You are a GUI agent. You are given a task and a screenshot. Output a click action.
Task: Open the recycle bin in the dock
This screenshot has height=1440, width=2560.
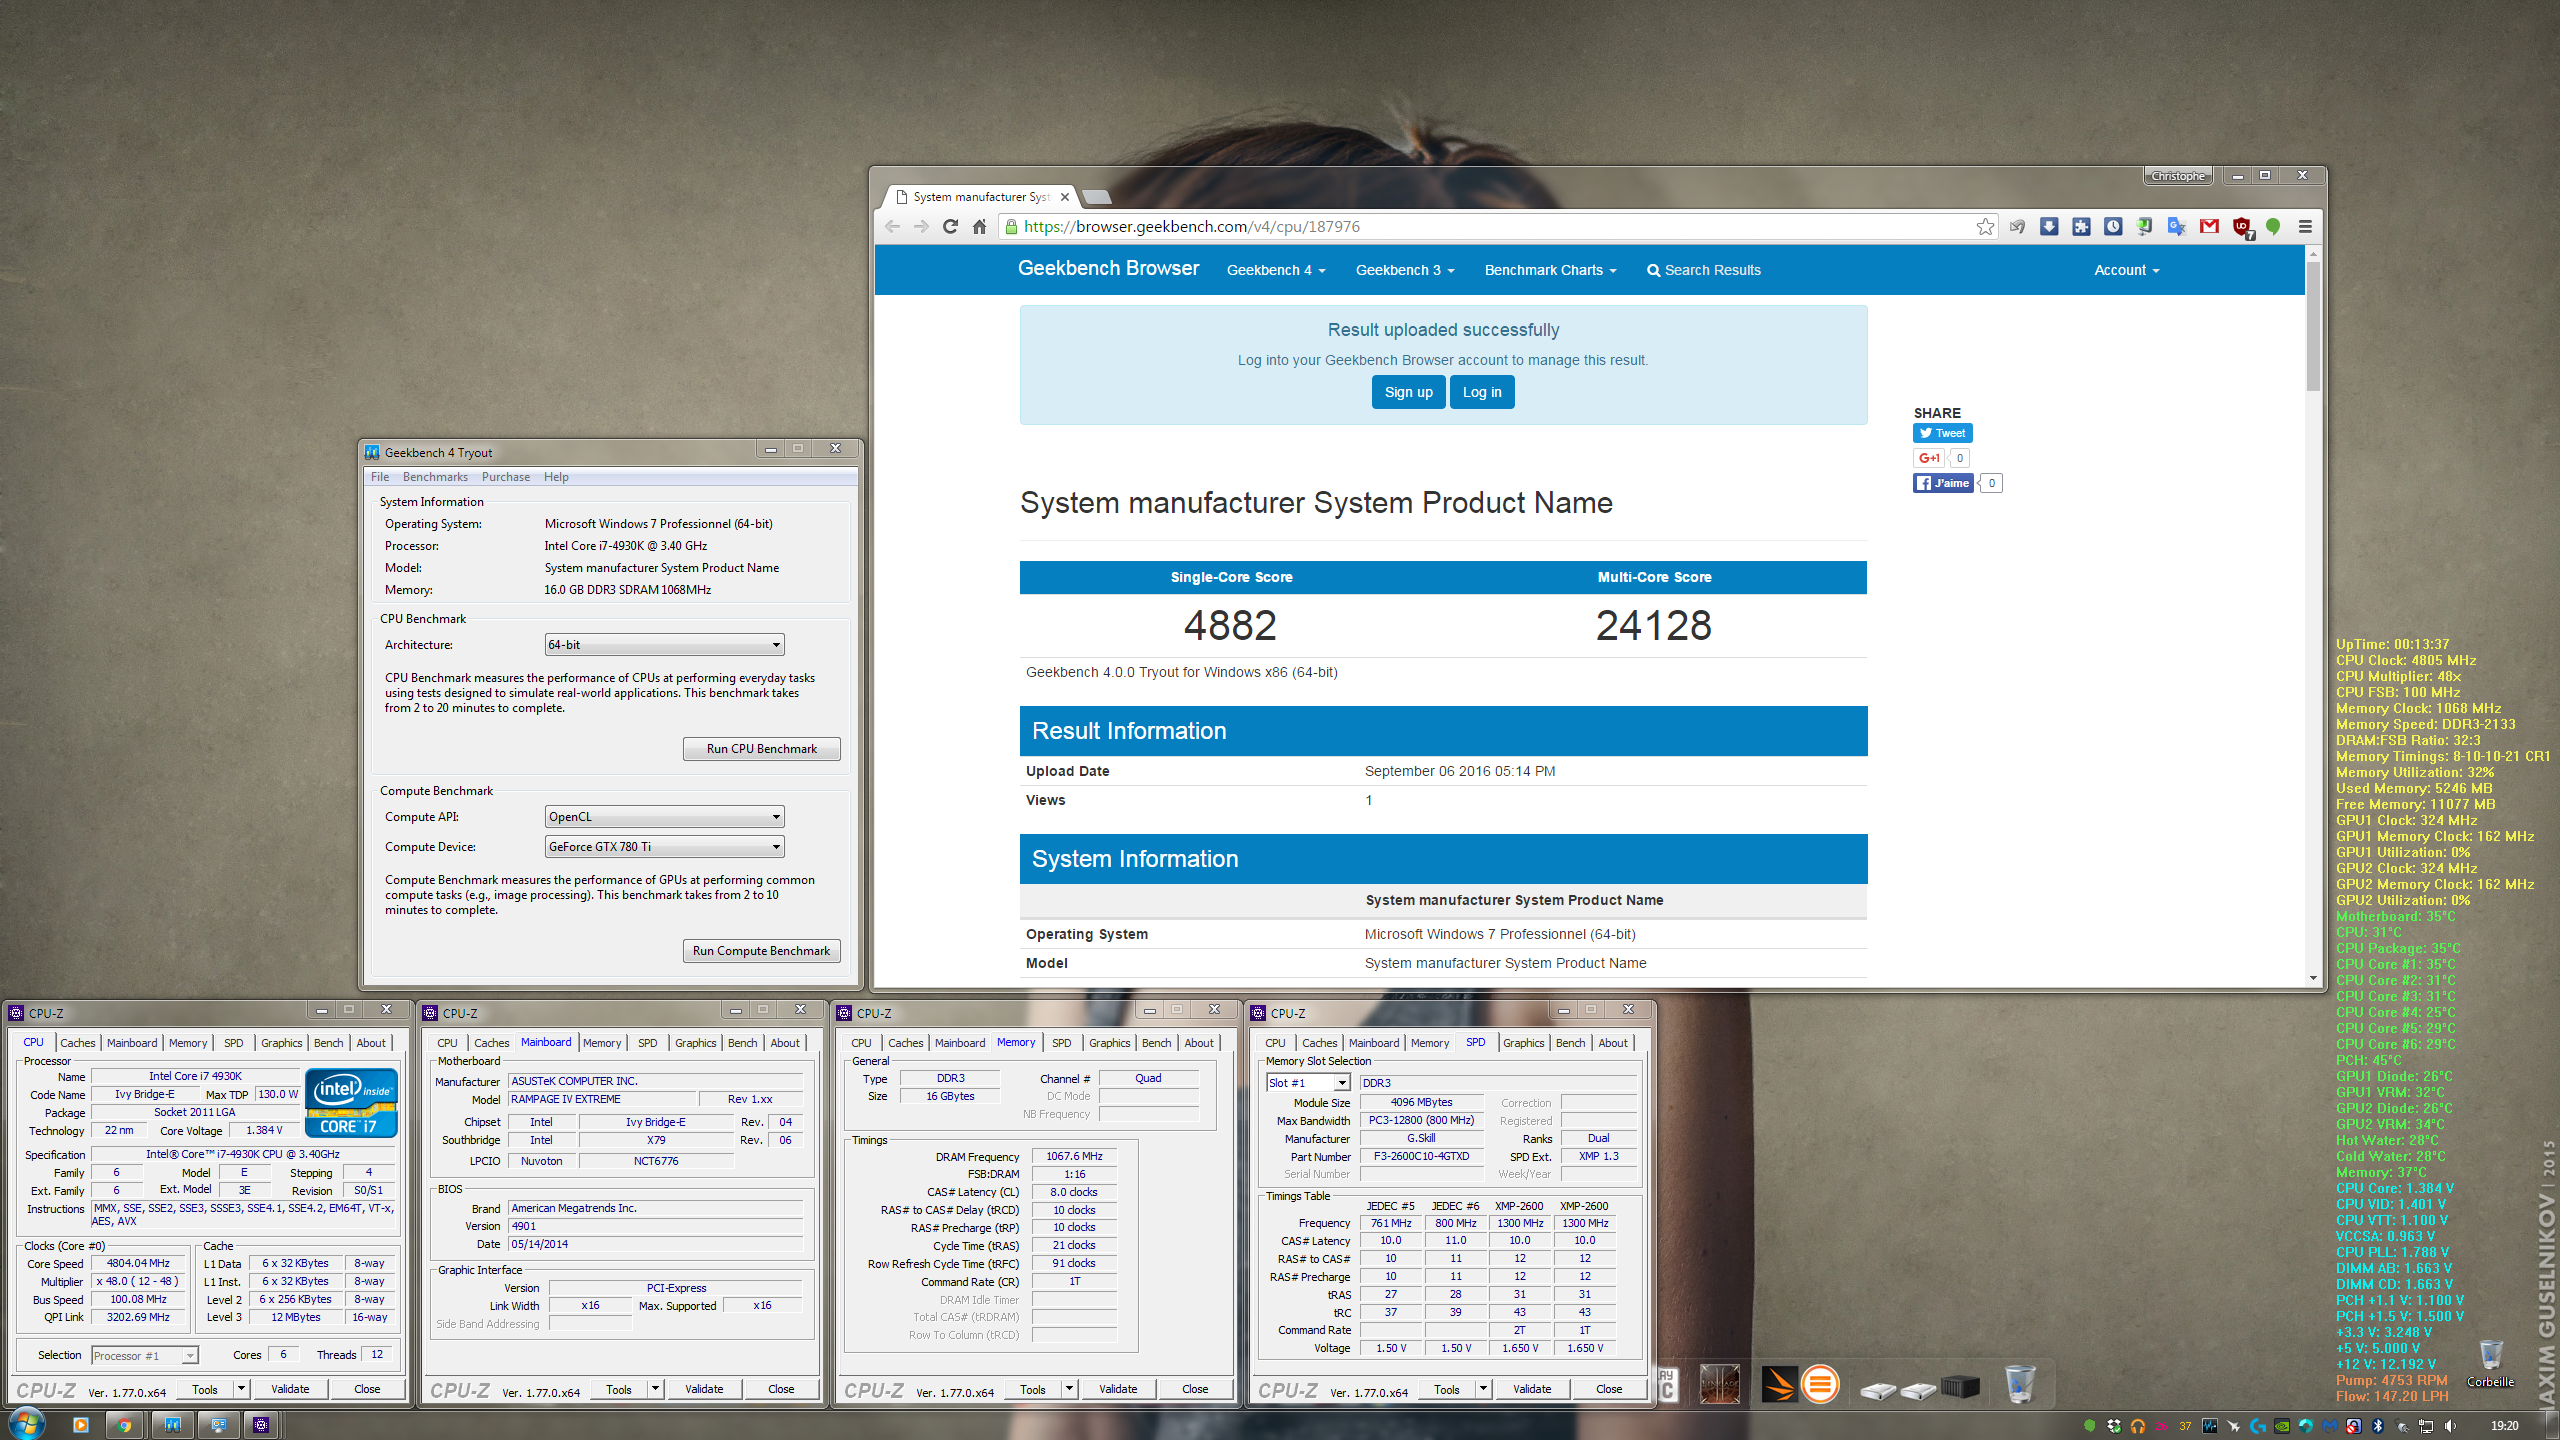pos(2019,1384)
